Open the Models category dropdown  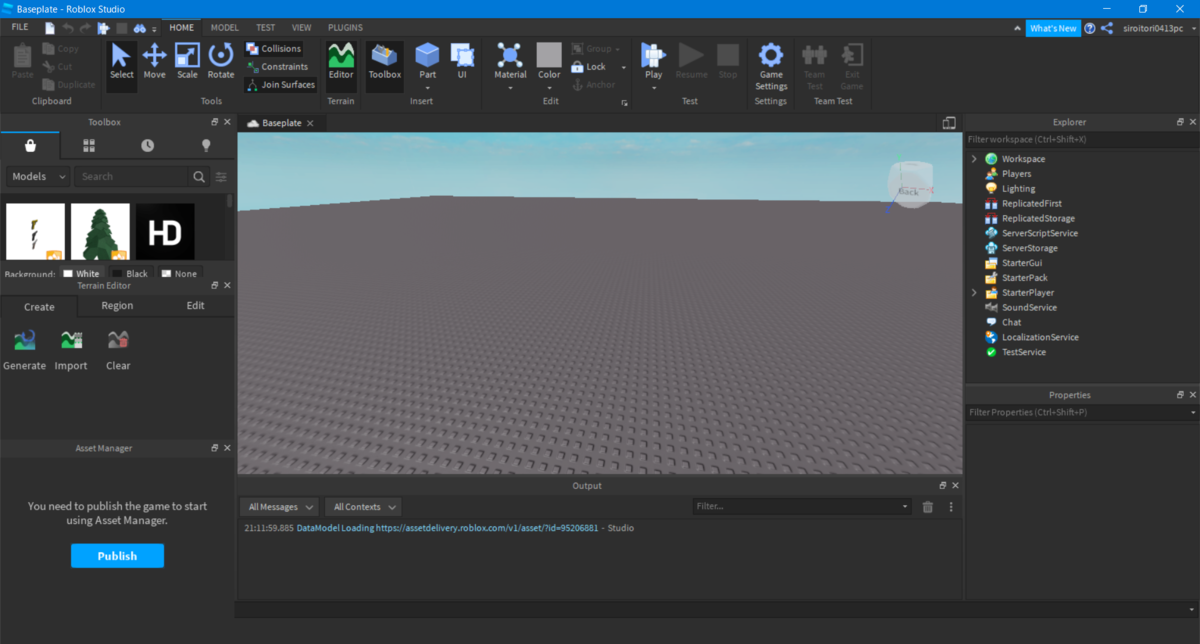(38, 176)
